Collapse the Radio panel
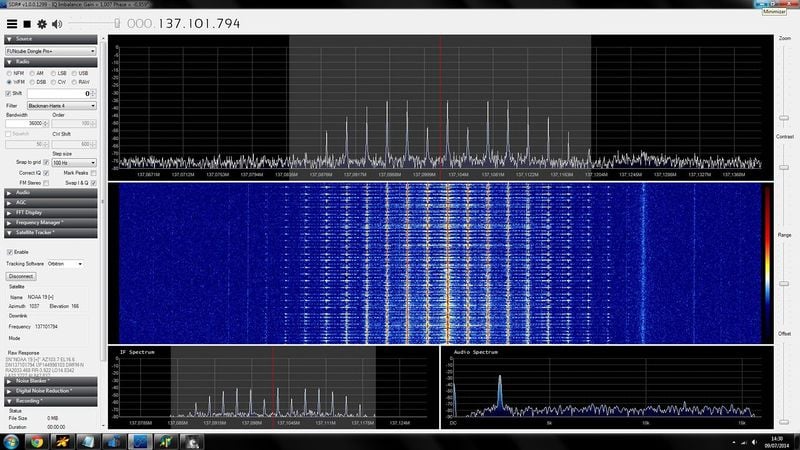This screenshot has height=450, width=800. [x=51, y=62]
